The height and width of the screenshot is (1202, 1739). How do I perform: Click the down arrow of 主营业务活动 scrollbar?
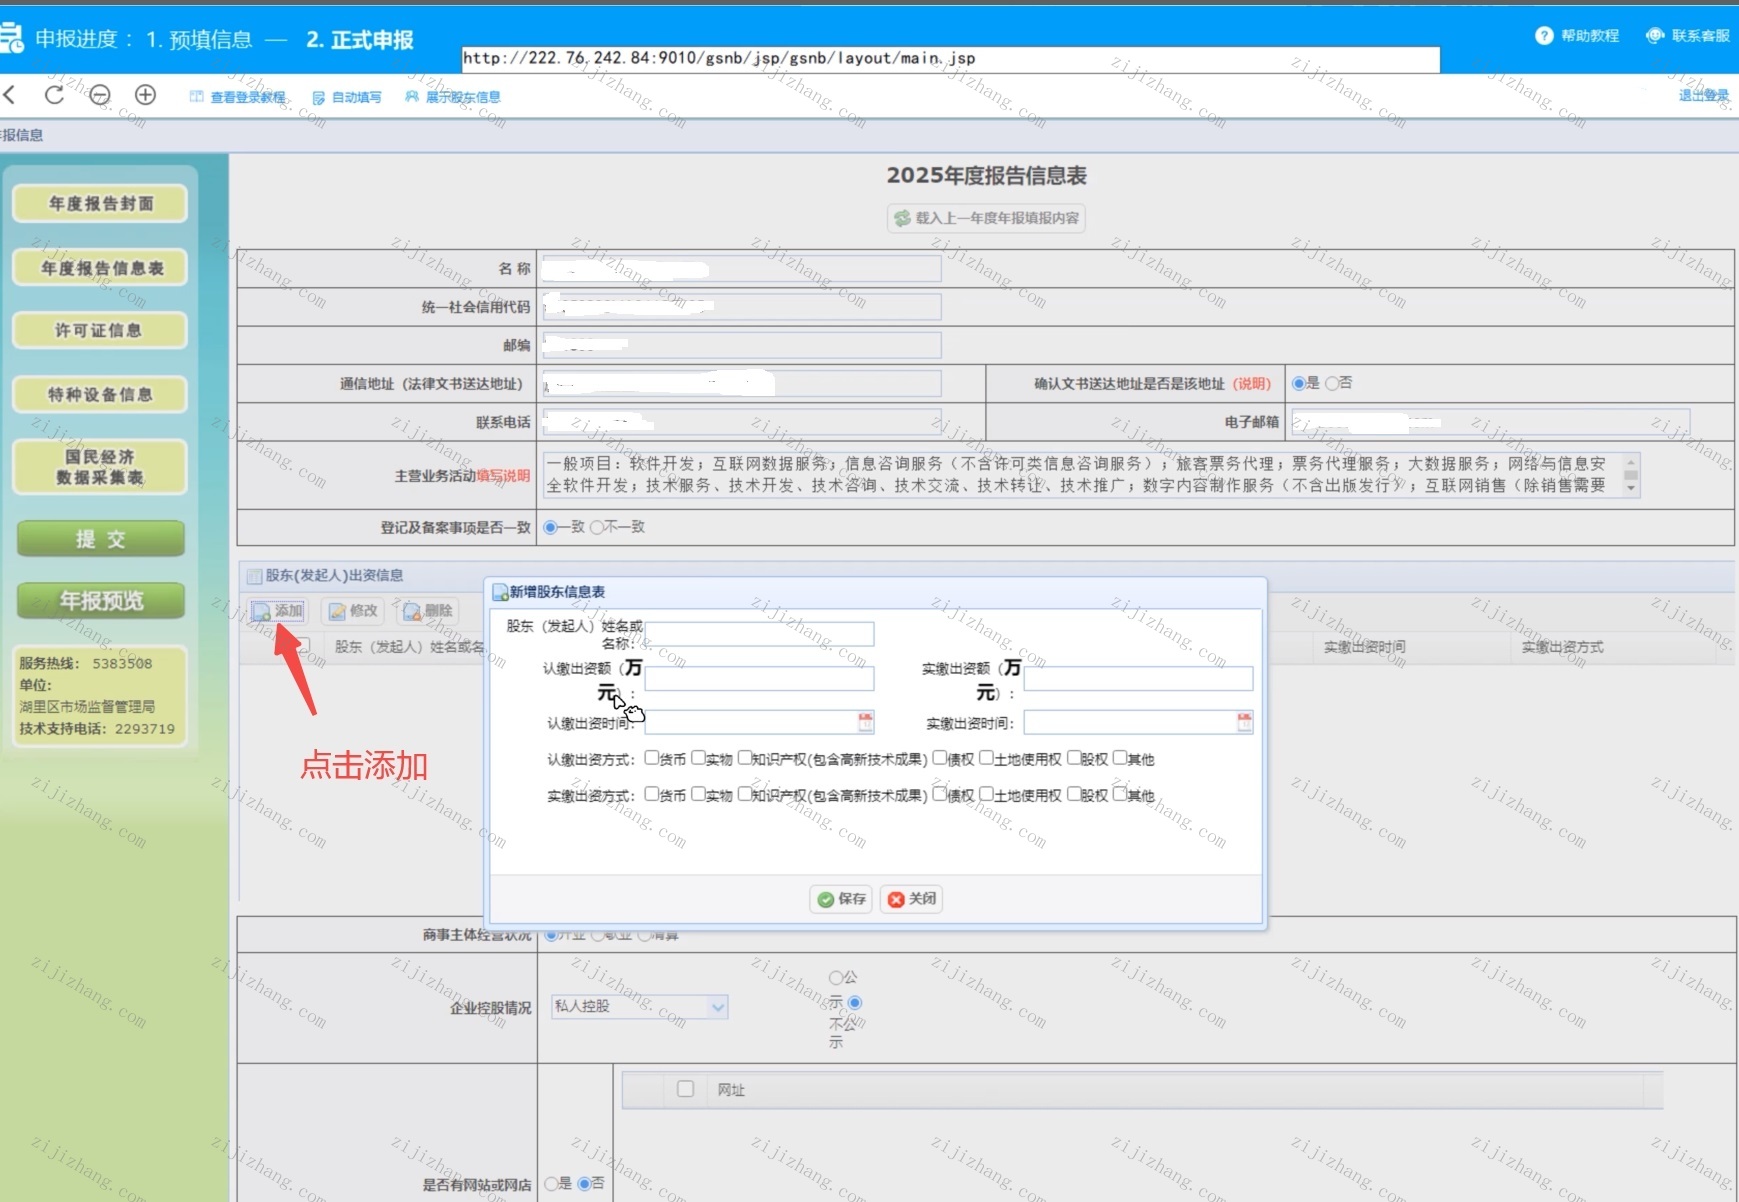(1631, 488)
